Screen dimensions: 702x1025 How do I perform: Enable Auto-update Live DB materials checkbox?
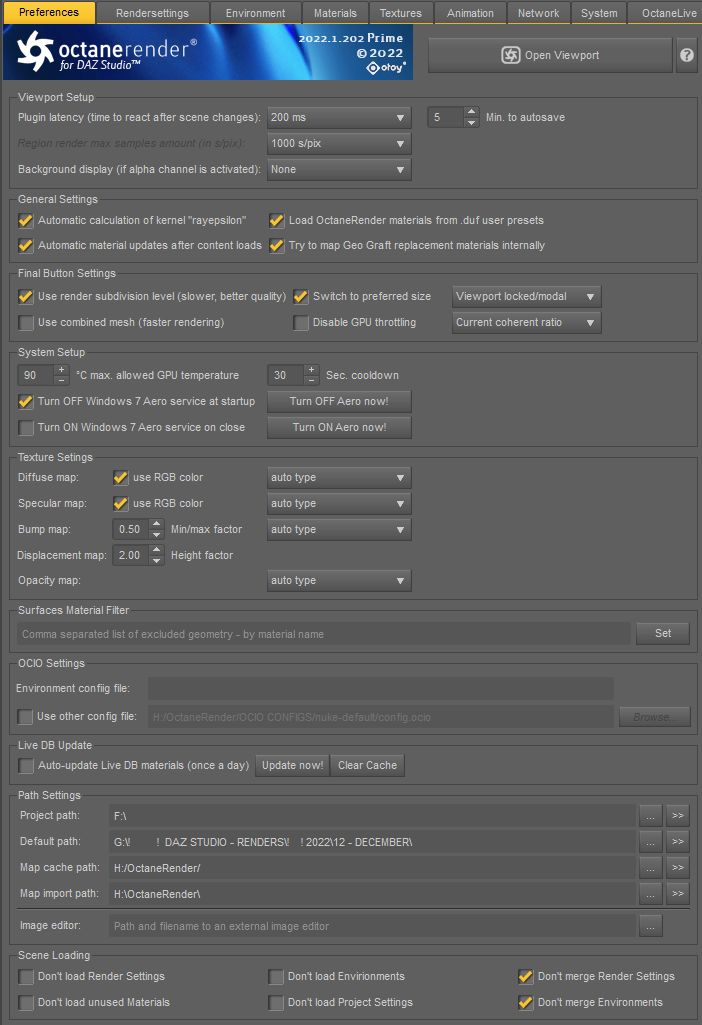25,765
